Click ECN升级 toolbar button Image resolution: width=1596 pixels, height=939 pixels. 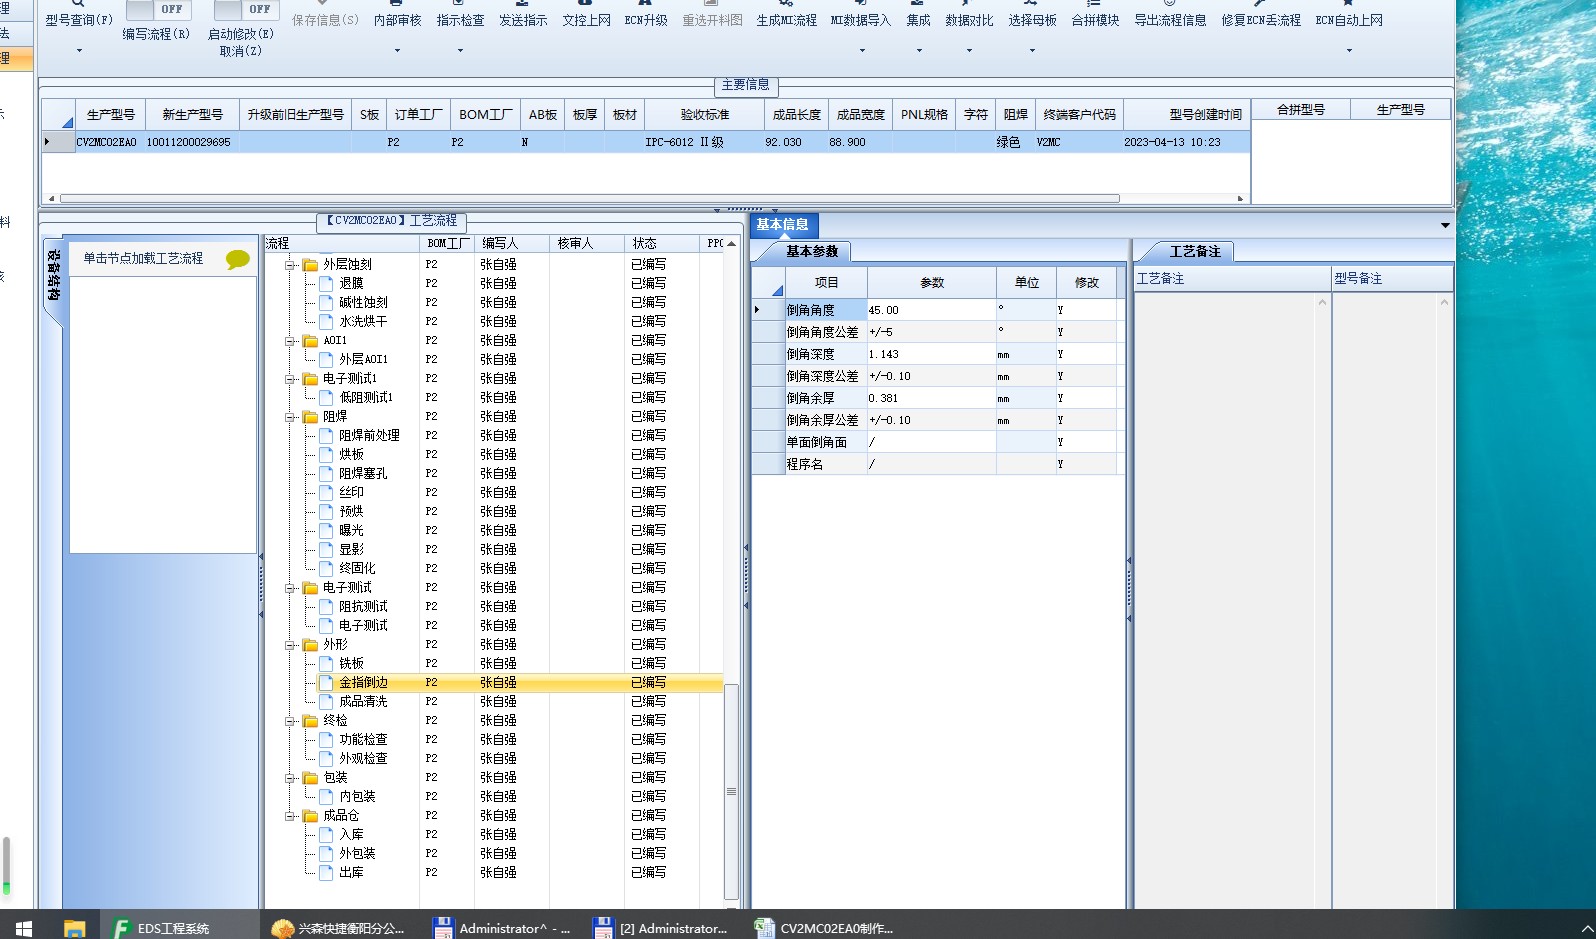646,20
